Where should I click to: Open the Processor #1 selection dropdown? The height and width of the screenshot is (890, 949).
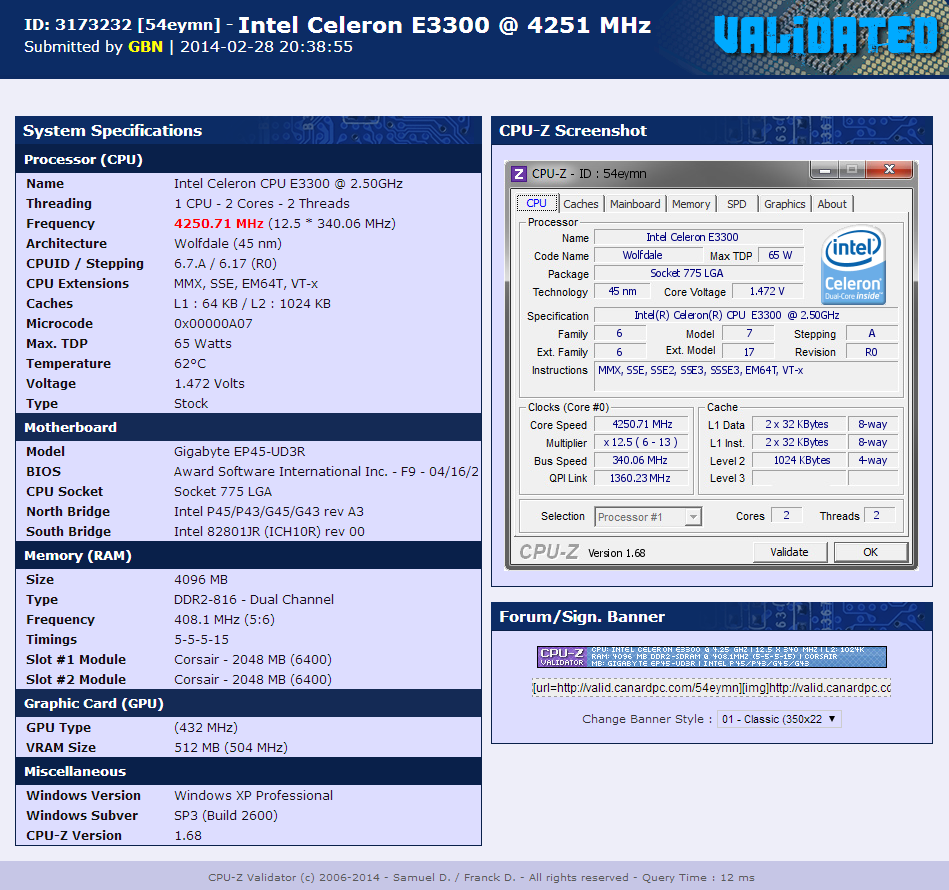pyautogui.click(x=648, y=517)
